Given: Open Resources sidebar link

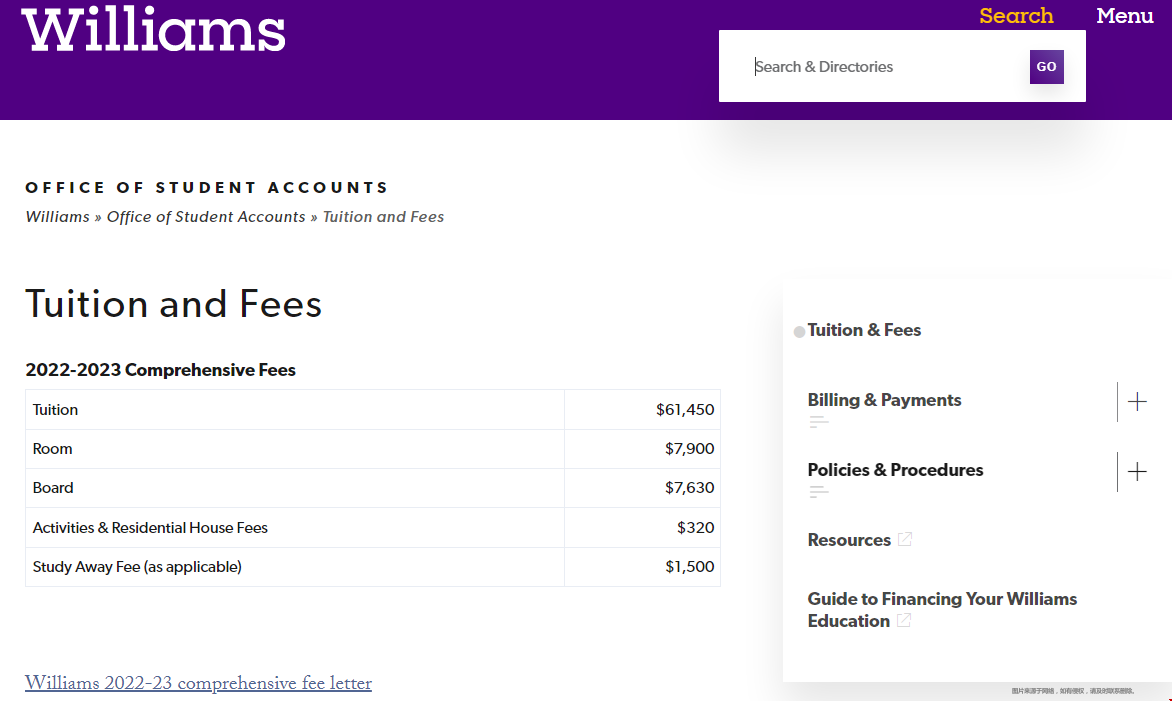Looking at the screenshot, I should [x=849, y=540].
